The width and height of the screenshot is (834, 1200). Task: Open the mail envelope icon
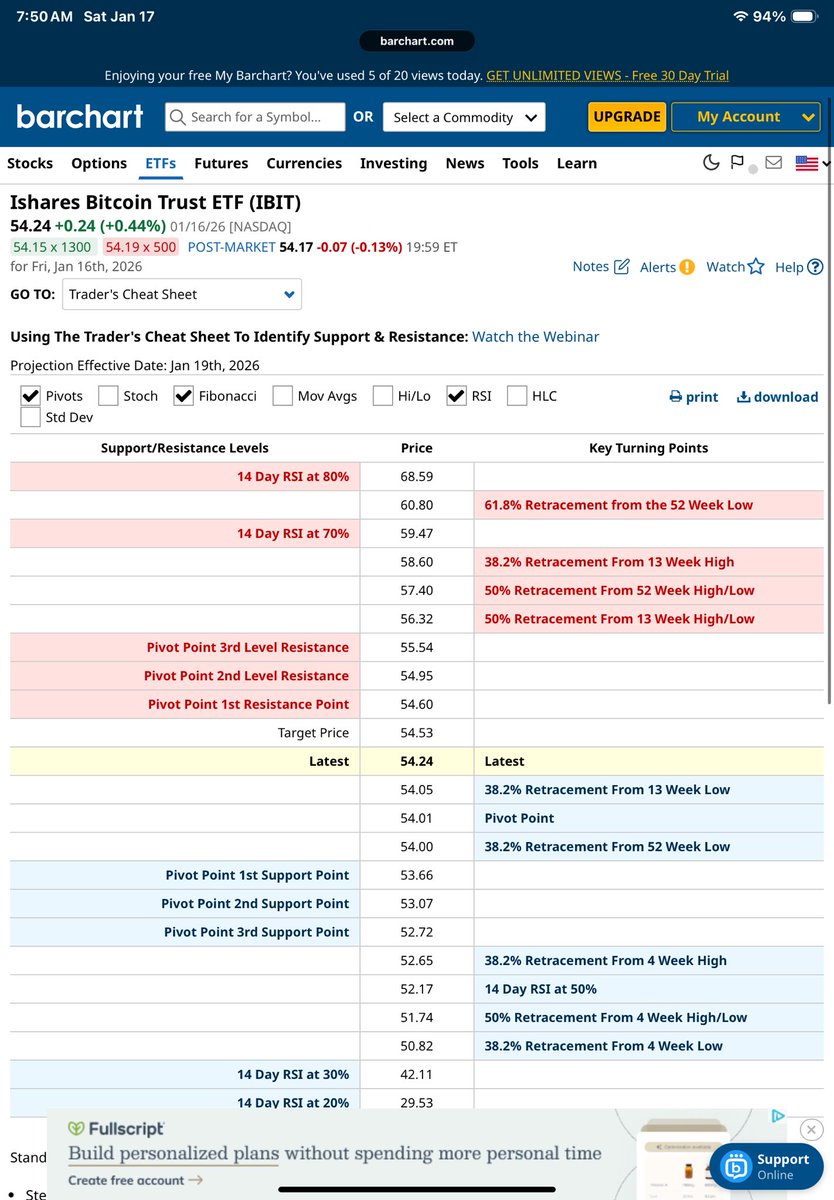click(x=773, y=163)
